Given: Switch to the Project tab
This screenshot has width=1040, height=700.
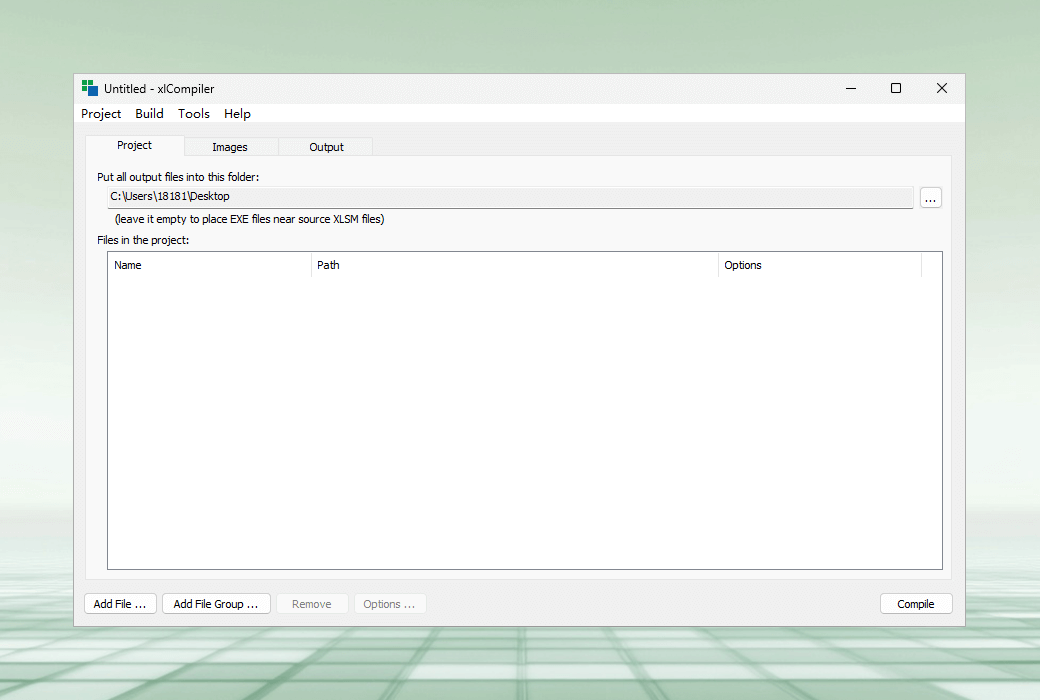Looking at the screenshot, I should [x=135, y=145].
